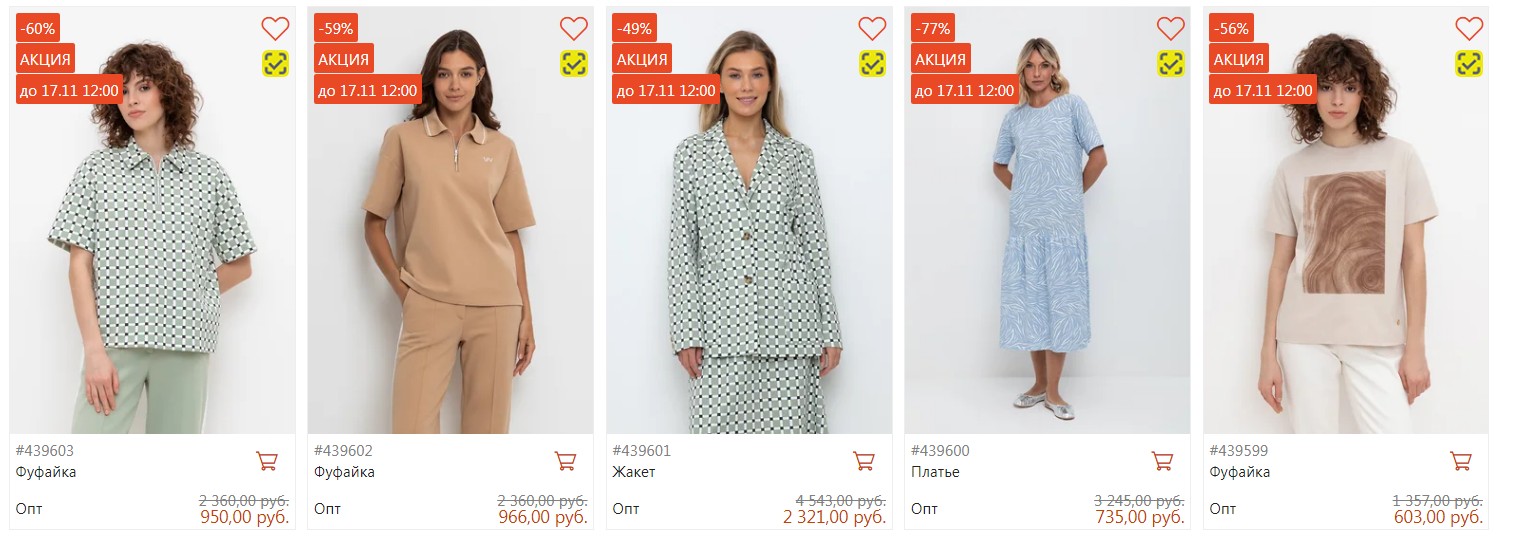The height and width of the screenshot is (538, 1514).
Task: Click the АКЦИЯ label on product #439599
Action: [1239, 59]
